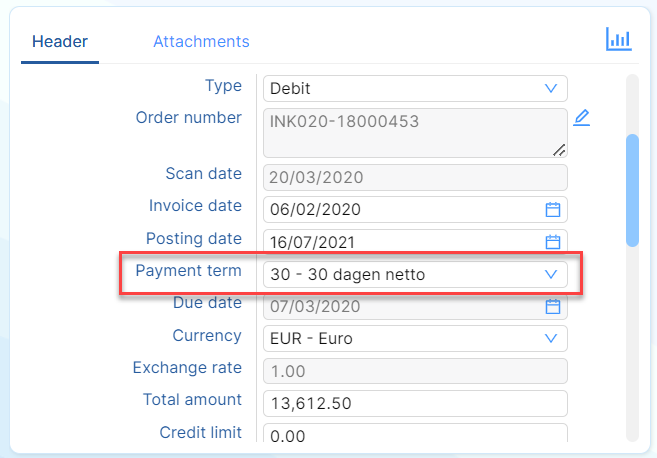Grab the Order number textarea resize handle

[559, 150]
